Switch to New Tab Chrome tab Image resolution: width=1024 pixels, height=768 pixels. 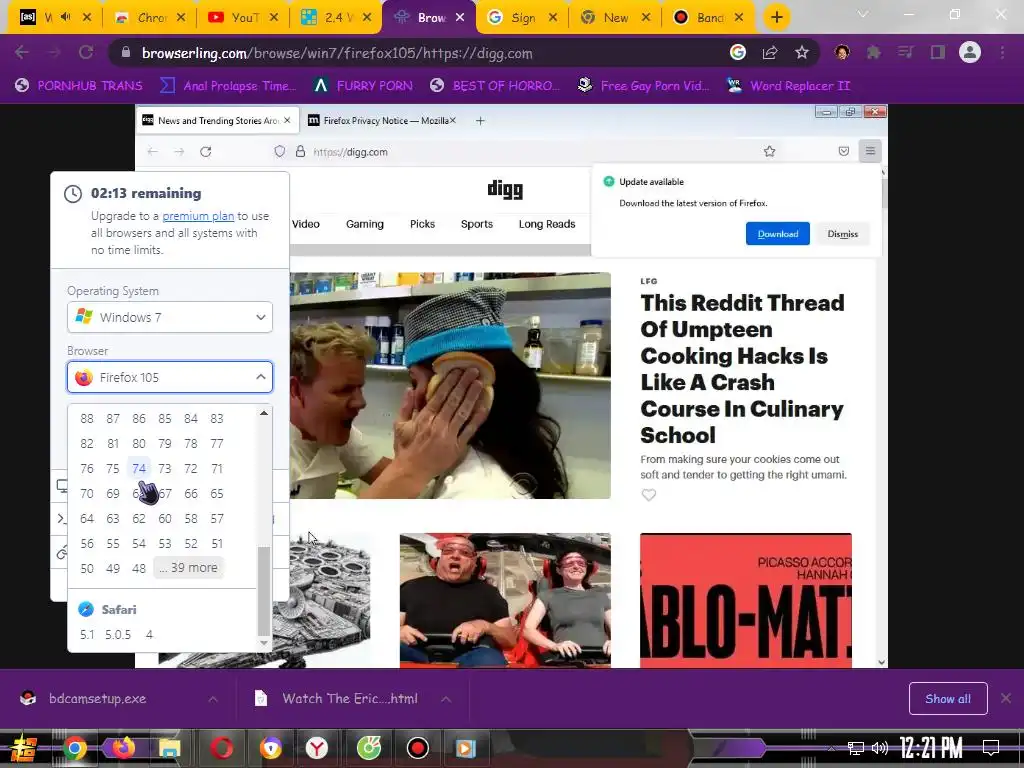pos(615,18)
